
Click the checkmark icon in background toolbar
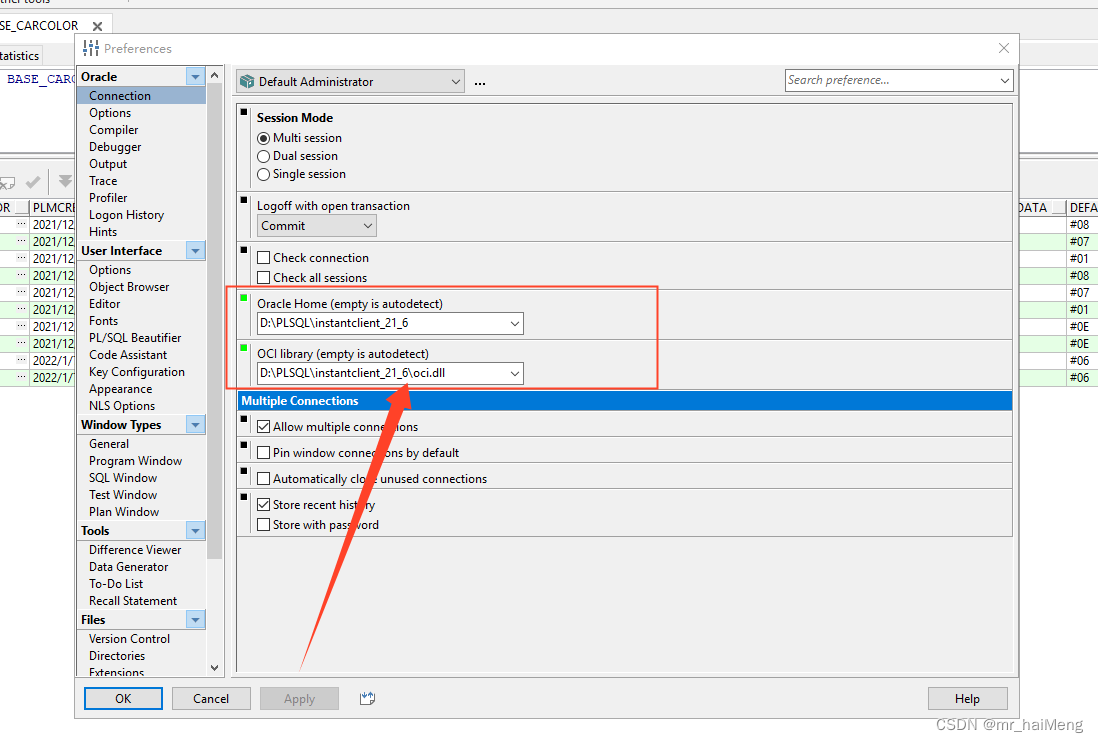point(33,182)
